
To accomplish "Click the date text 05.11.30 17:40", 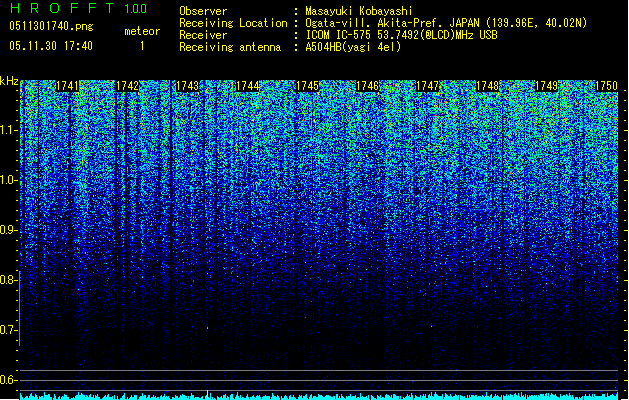I will pyautogui.click(x=51, y=46).
